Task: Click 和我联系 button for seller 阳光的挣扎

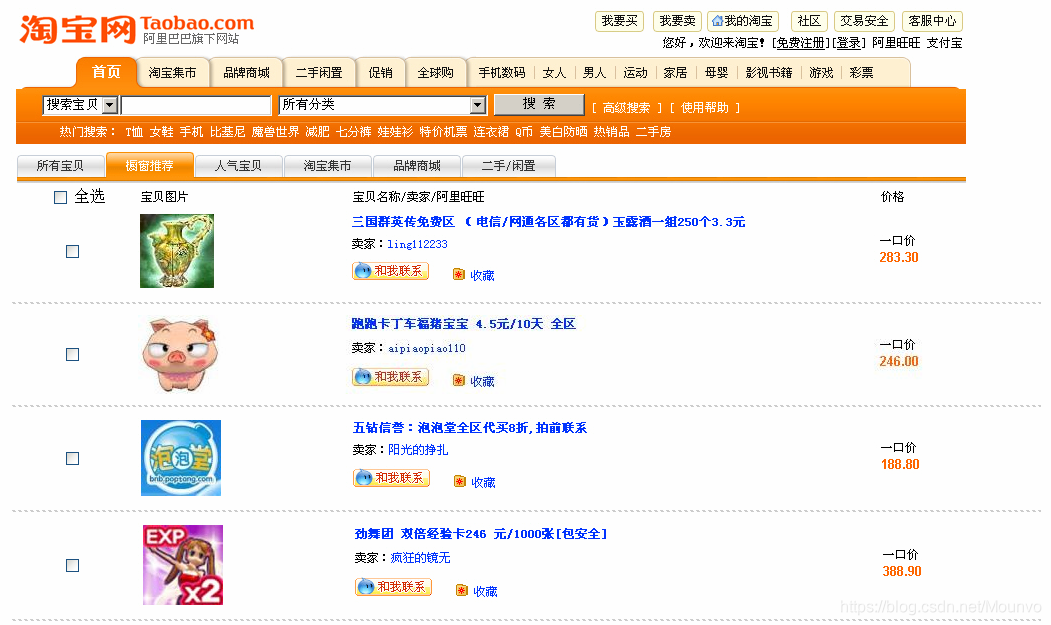Action: (391, 478)
